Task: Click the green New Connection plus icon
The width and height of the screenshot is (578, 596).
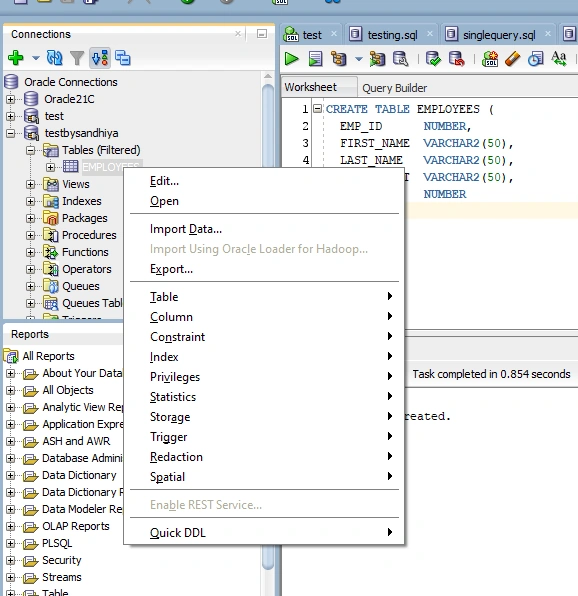Action: (x=16, y=58)
